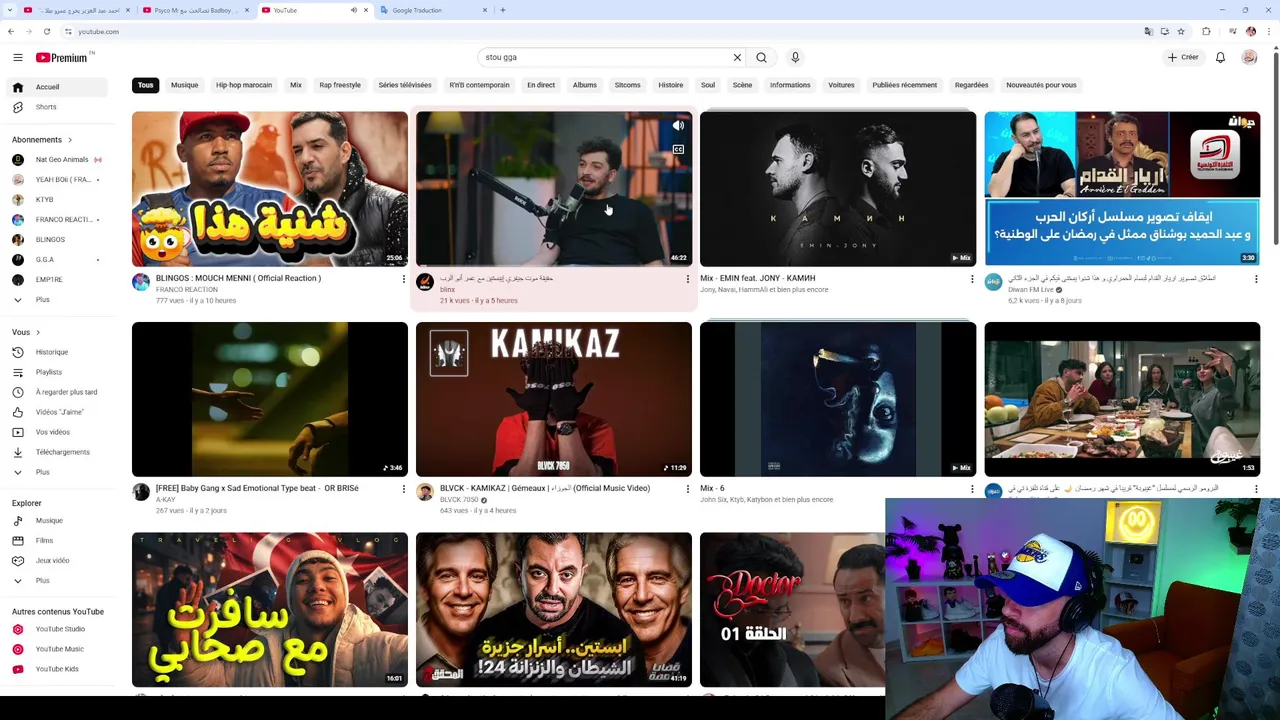Open the Vous section chevron
Viewport: 1280px width, 720px height.
coord(38,332)
